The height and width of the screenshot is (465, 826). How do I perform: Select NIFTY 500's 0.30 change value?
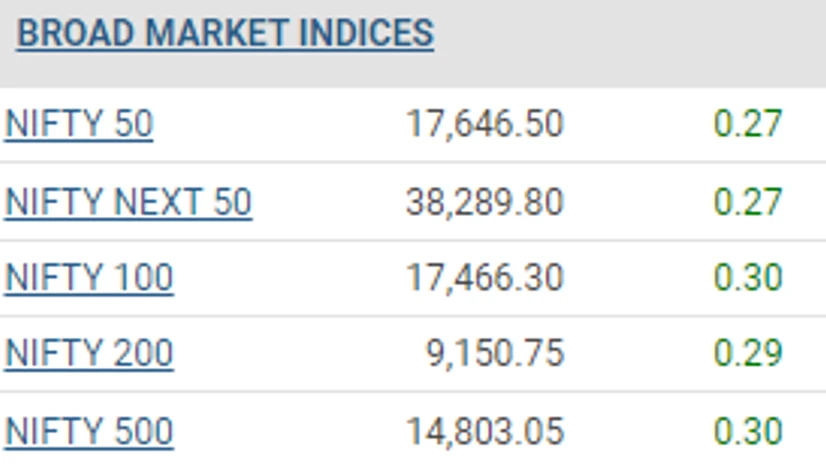(x=747, y=432)
